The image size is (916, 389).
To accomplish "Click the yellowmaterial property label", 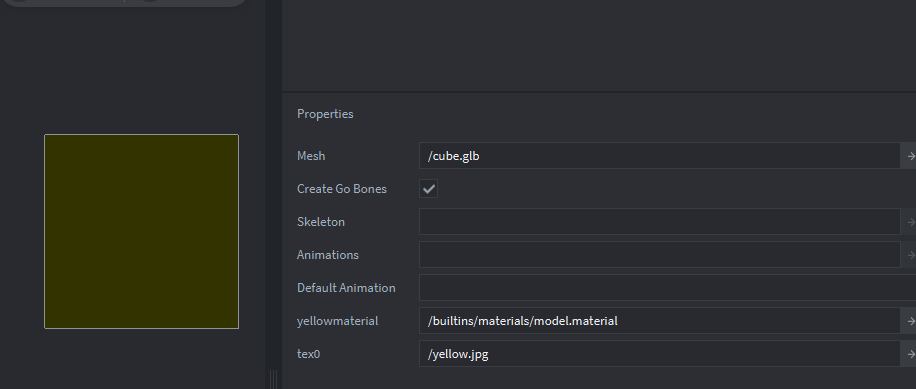I will click(337, 321).
